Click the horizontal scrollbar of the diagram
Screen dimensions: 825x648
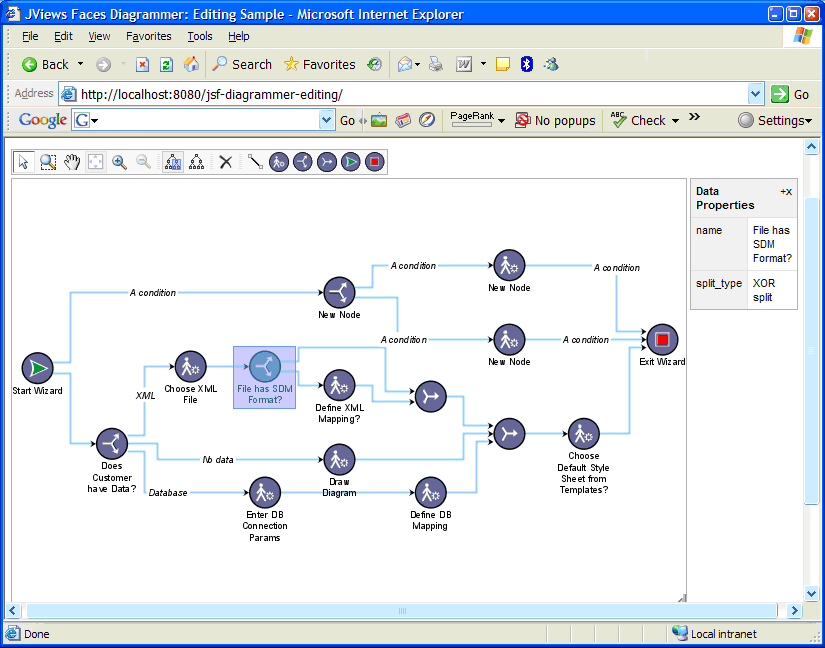(400, 610)
